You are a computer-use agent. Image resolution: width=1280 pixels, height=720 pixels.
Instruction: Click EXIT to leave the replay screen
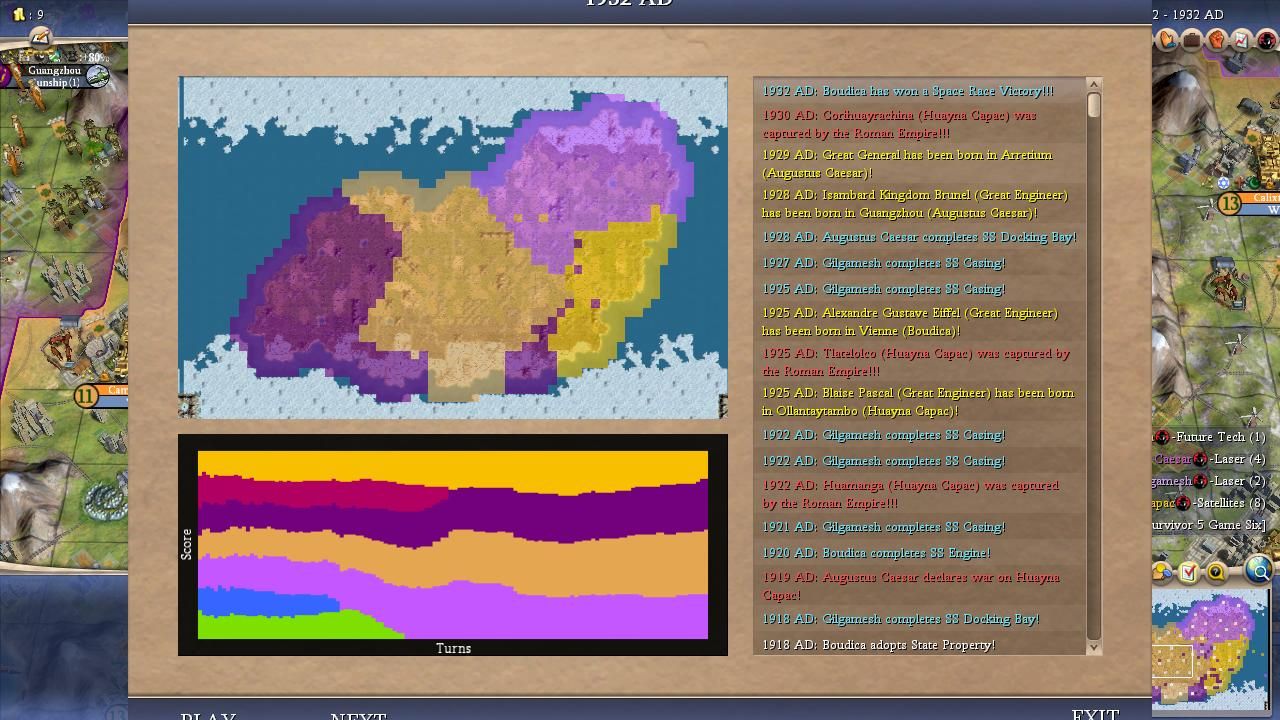pos(1095,714)
